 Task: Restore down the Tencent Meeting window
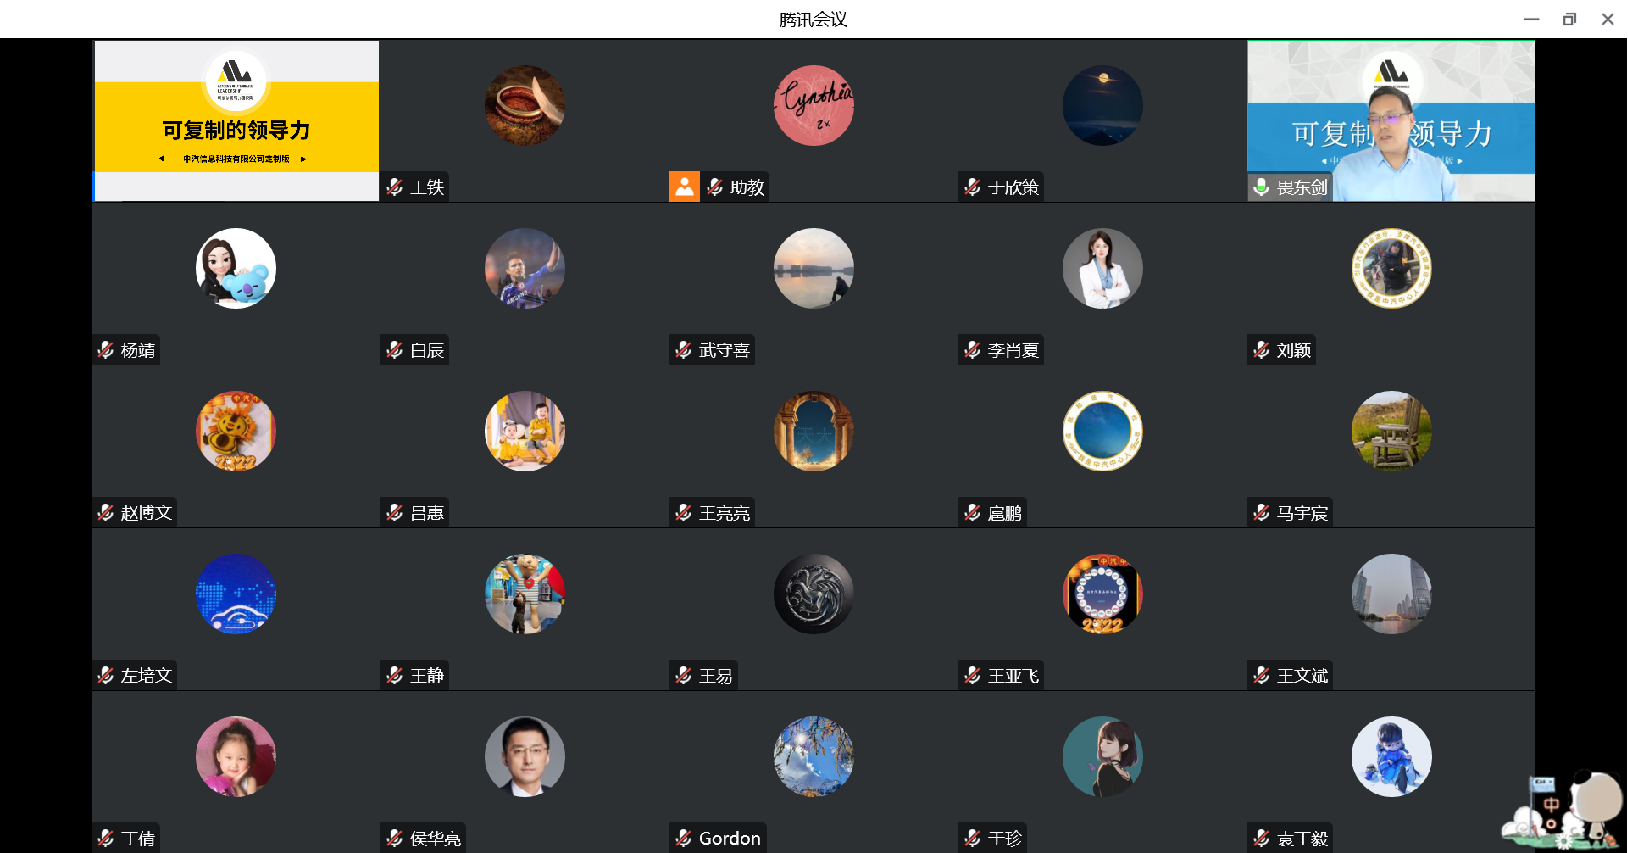1569,19
